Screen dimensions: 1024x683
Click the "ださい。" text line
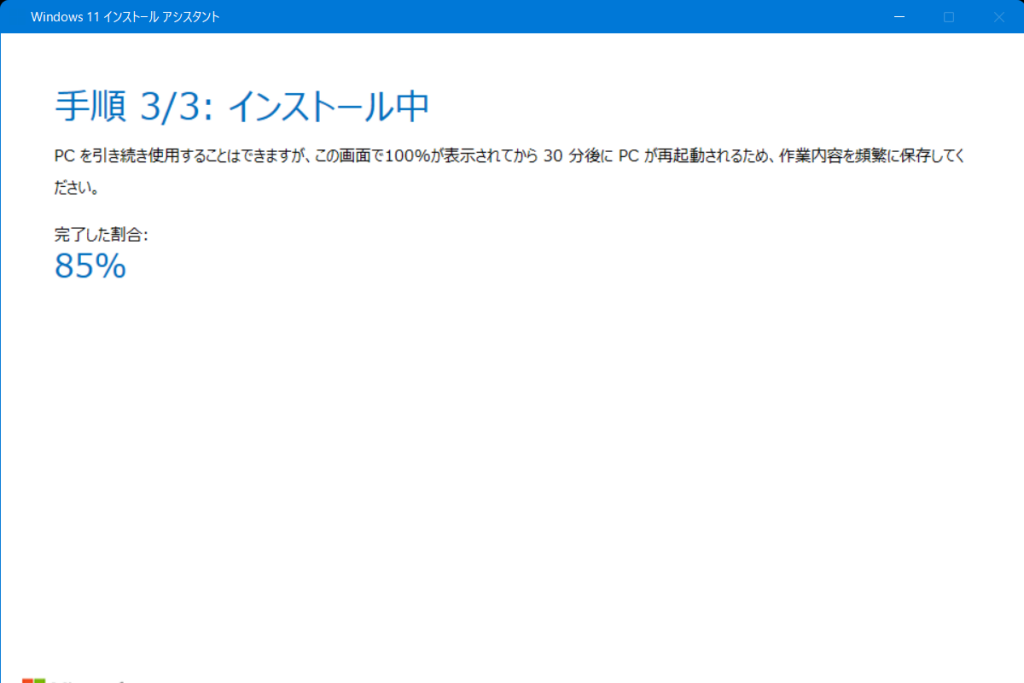point(76,188)
